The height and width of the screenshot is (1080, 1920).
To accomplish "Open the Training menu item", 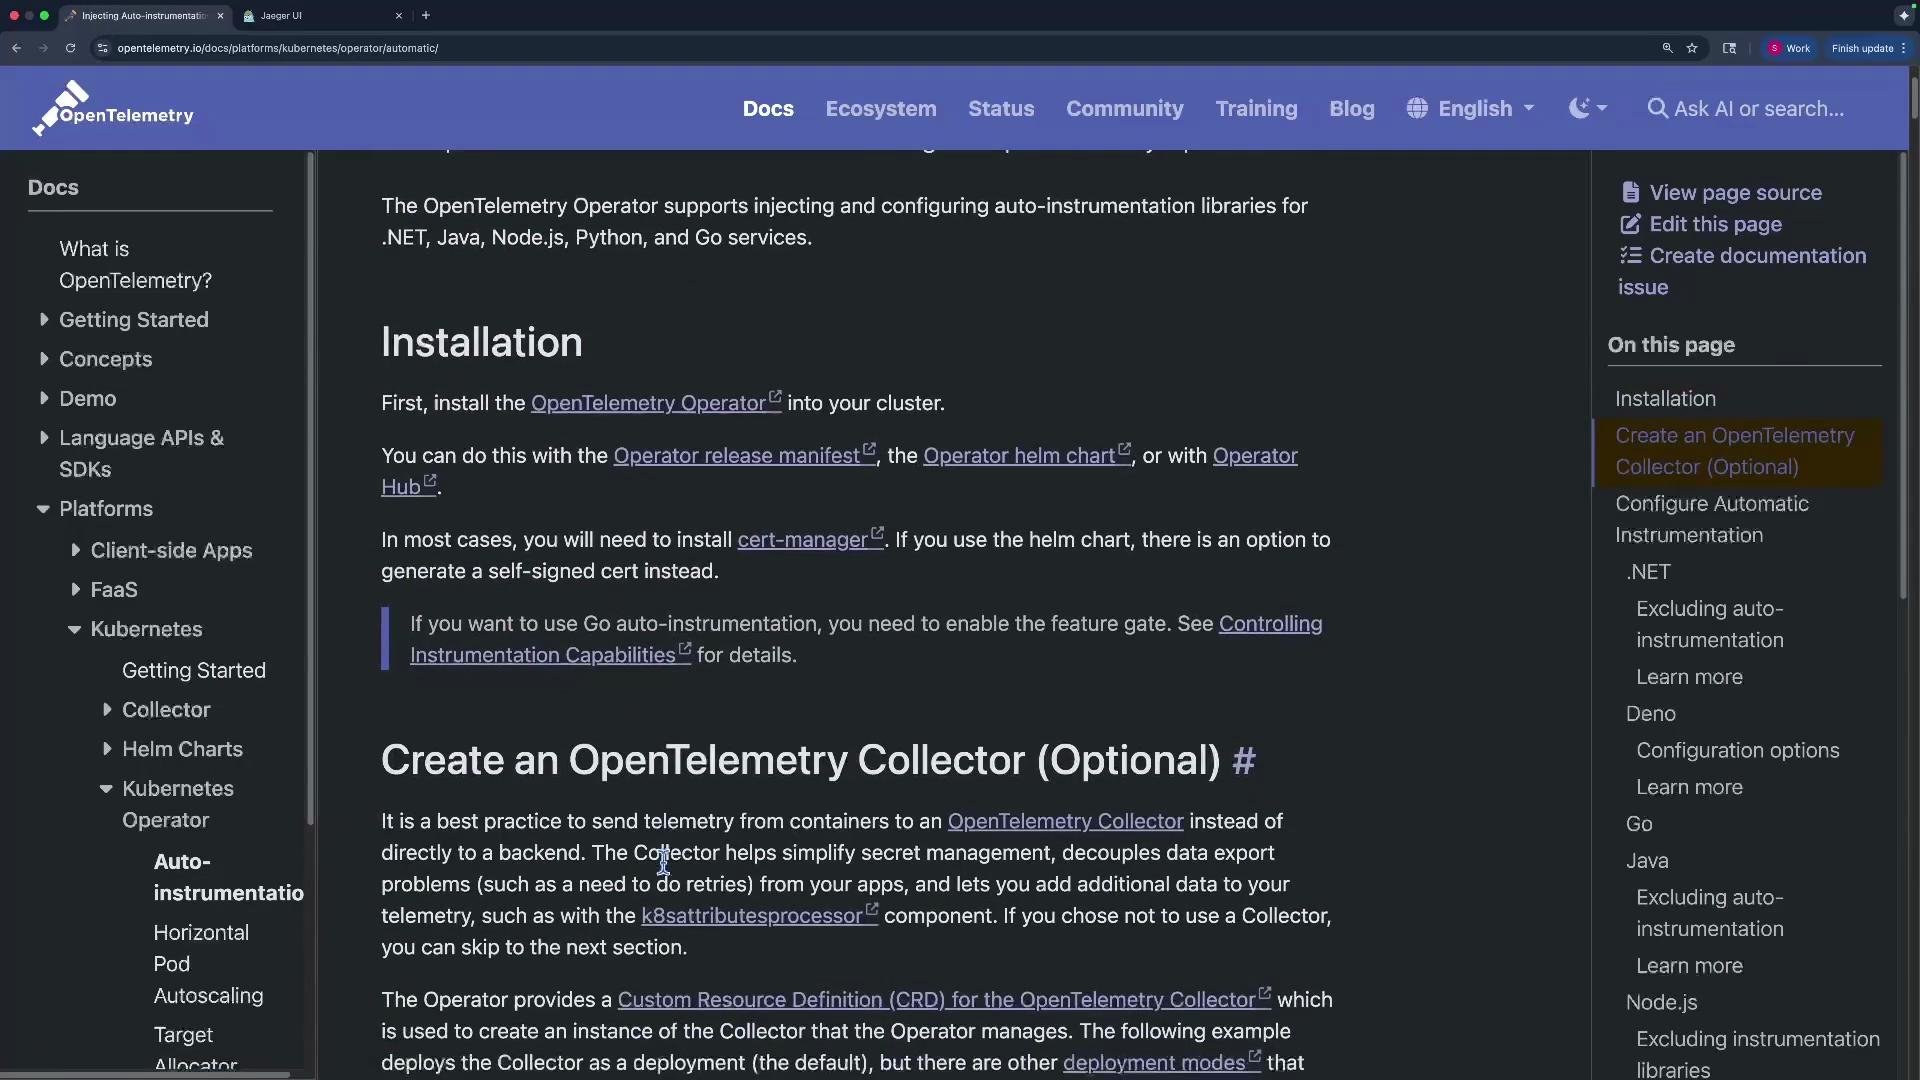I will [1256, 108].
